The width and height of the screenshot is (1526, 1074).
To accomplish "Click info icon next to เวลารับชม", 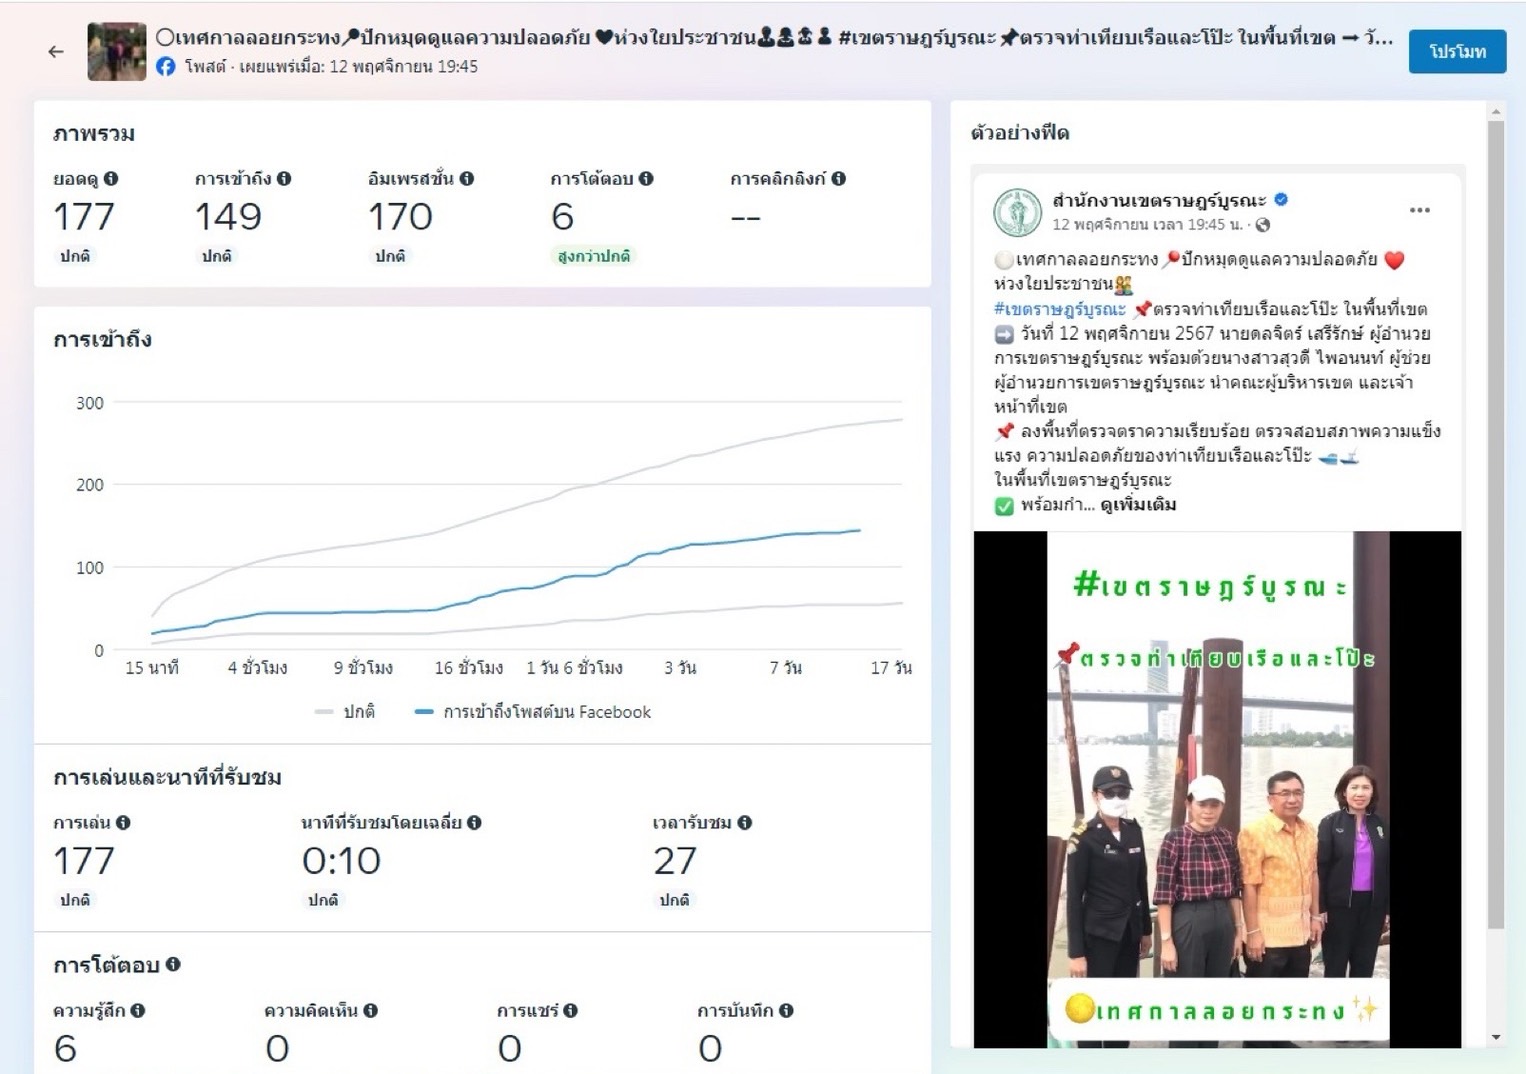I will (x=745, y=823).
